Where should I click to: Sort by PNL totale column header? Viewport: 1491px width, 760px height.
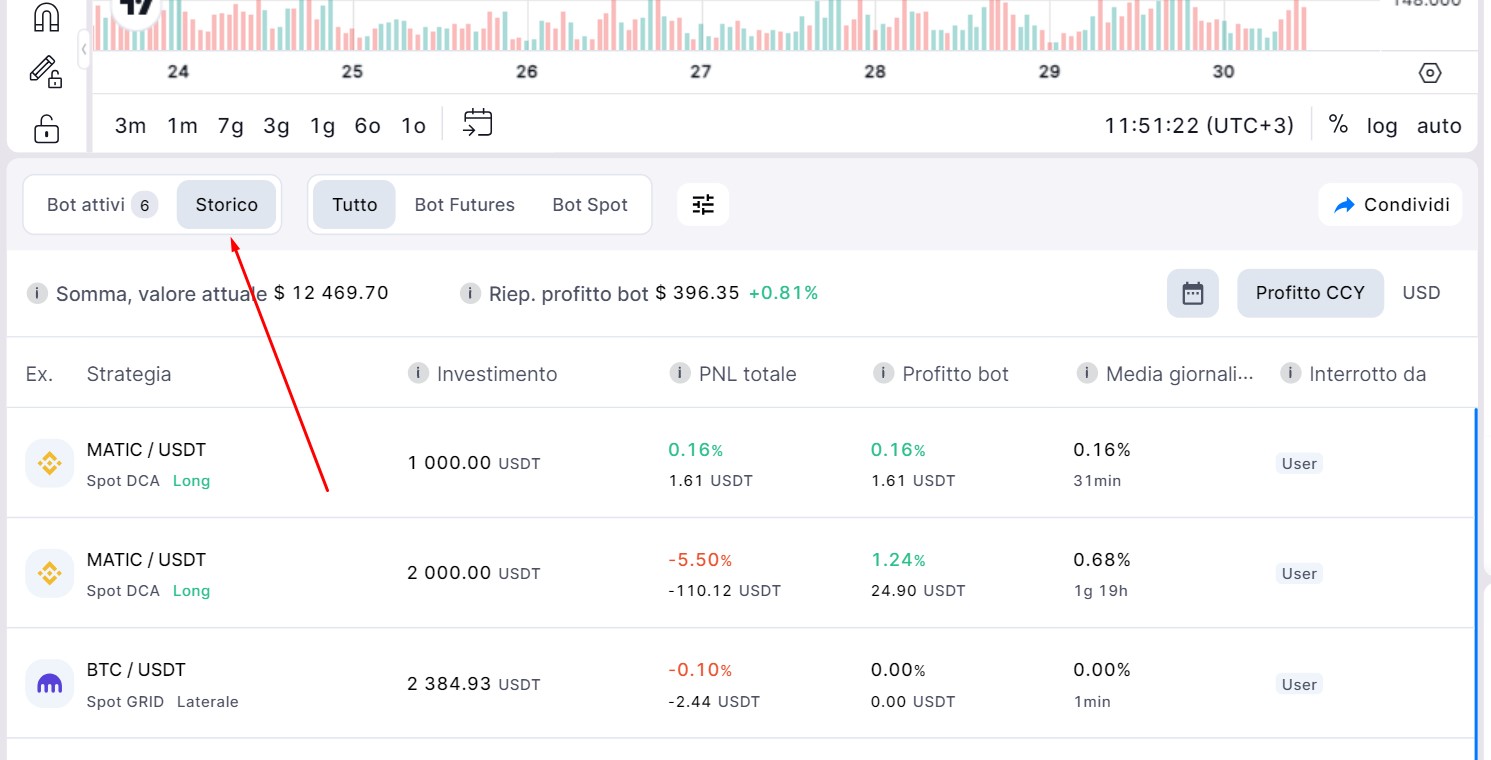(748, 374)
